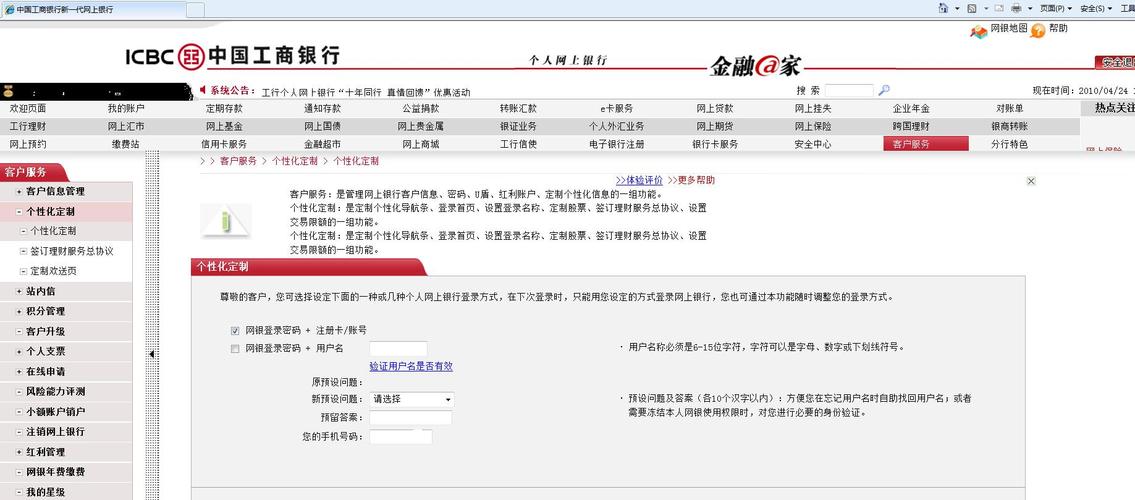This screenshot has height=500, width=1135.
Task: Click the 您的手机号码 input field
Action: click(401, 437)
